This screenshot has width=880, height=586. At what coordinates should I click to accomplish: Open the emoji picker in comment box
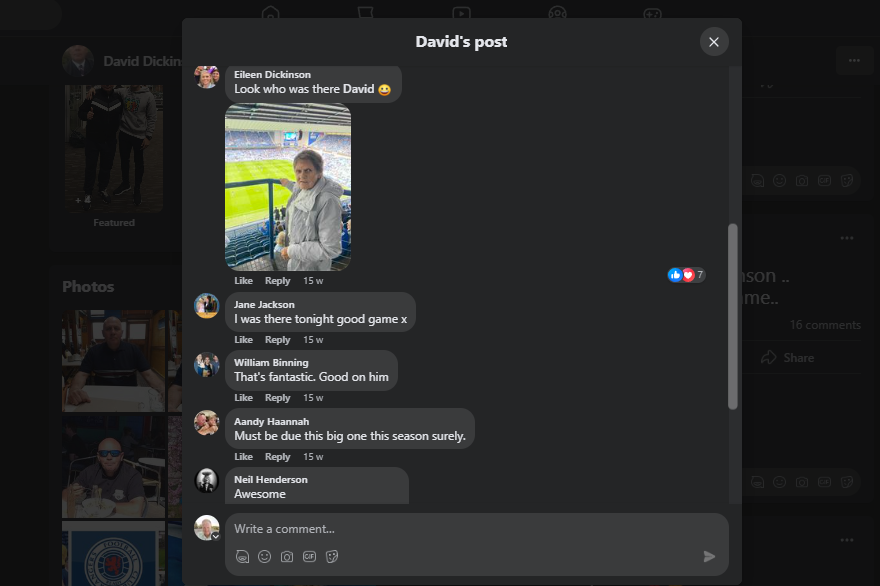click(x=264, y=556)
